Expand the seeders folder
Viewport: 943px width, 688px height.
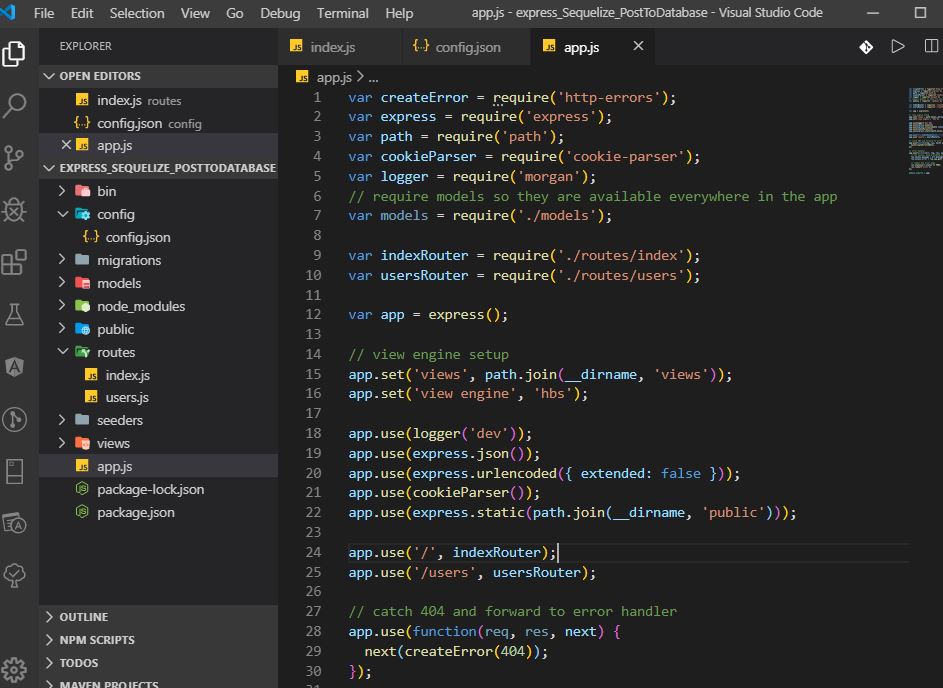tap(158, 420)
